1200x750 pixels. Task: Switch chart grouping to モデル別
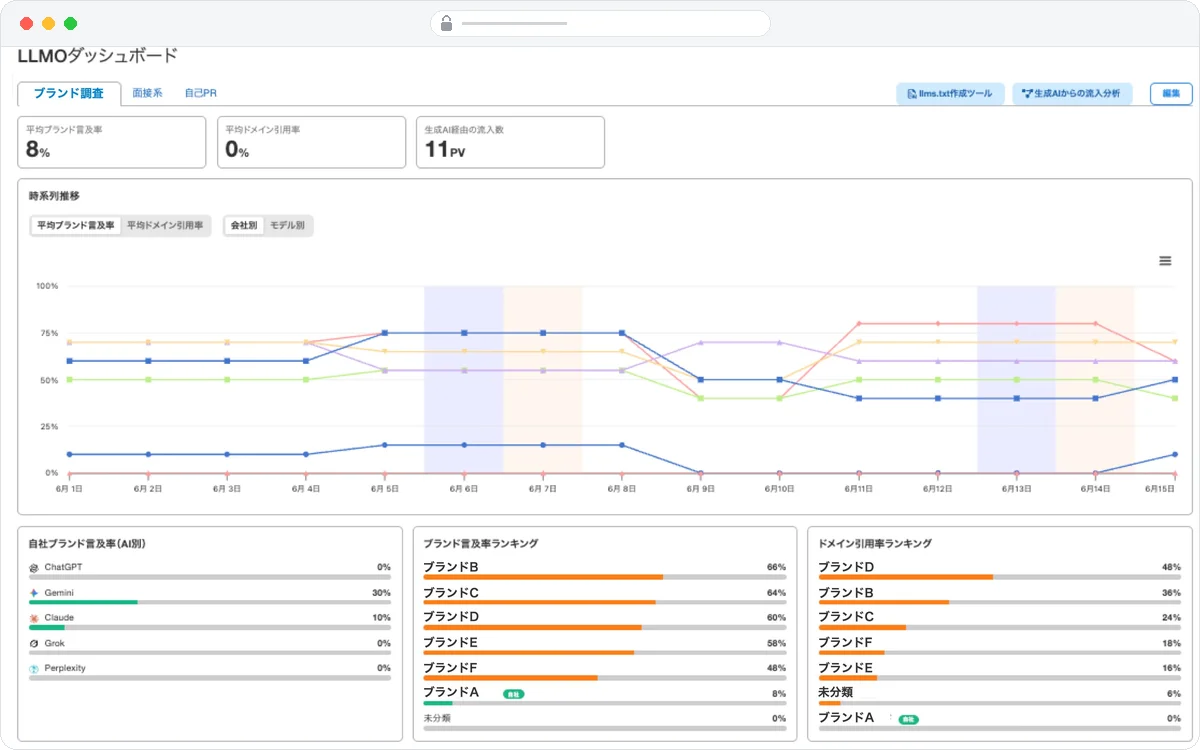(x=287, y=226)
